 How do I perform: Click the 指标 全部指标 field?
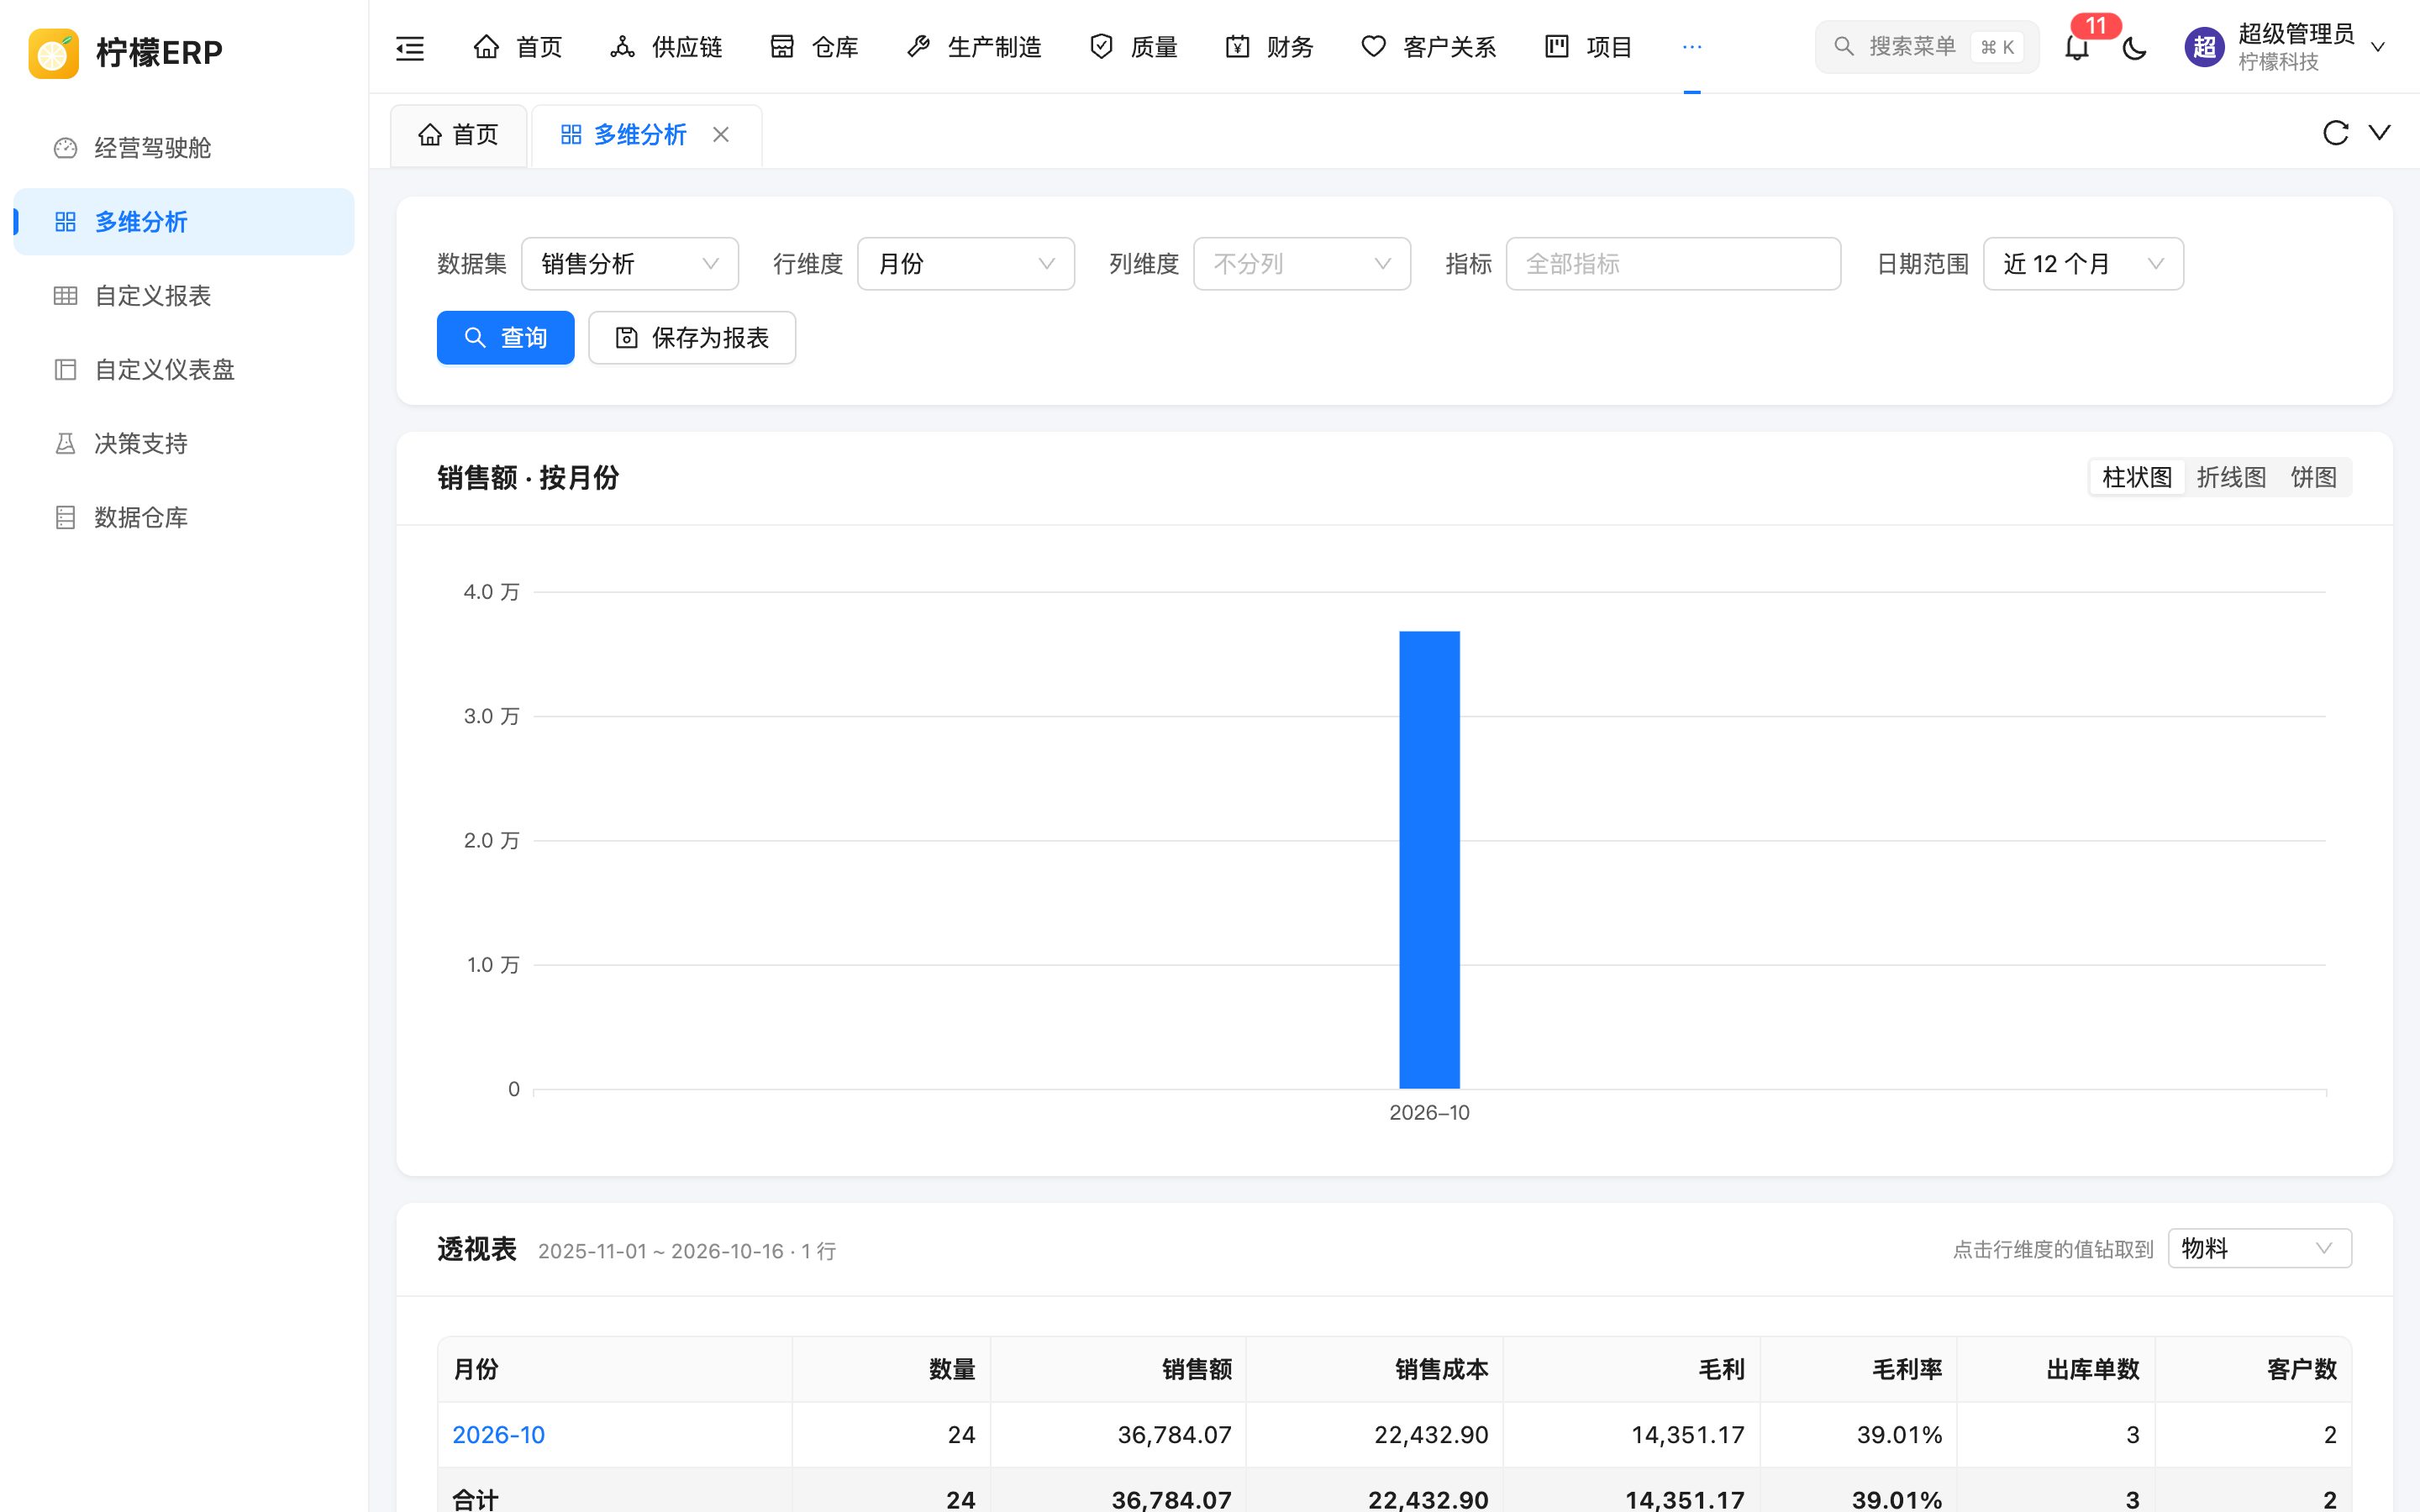(x=1673, y=264)
